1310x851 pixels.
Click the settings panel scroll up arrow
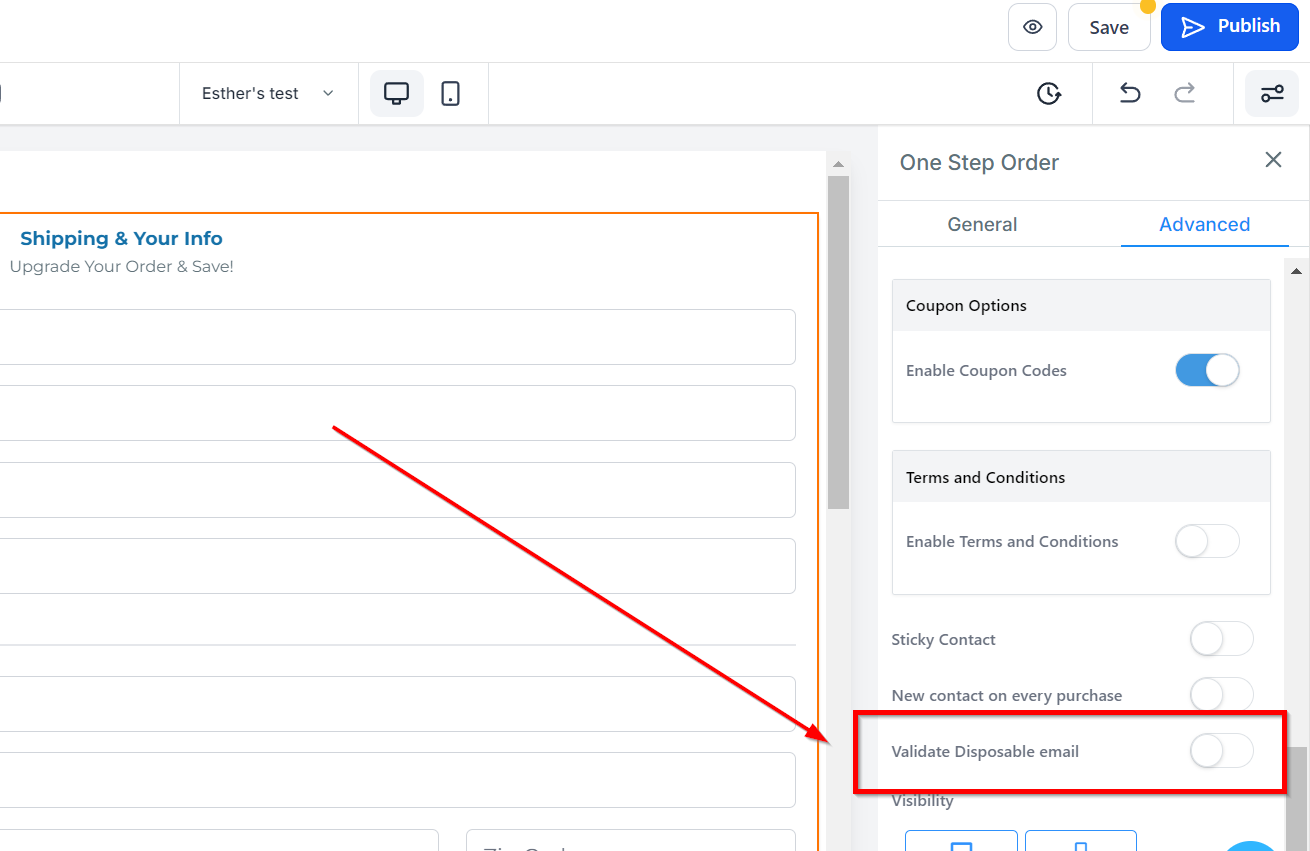coord(1296,271)
